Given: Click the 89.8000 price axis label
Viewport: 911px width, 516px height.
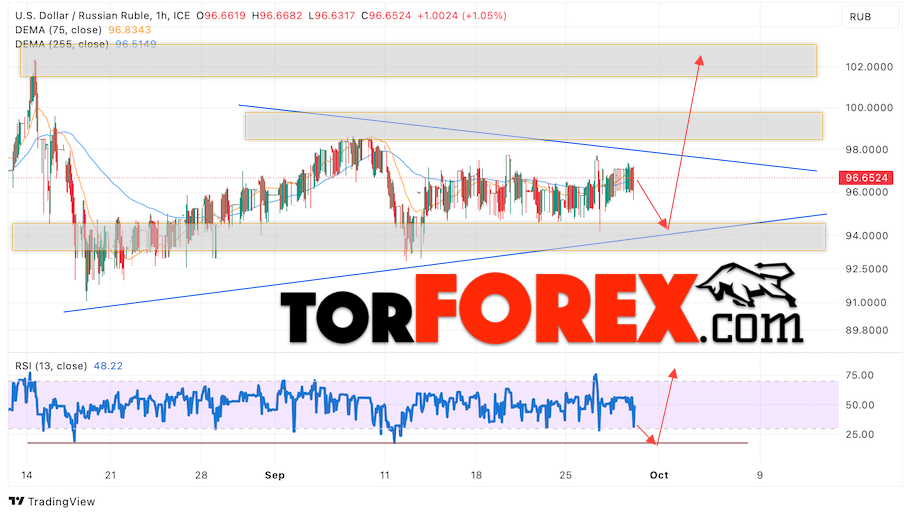Looking at the screenshot, I should pyautogui.click(x=866, y=330).
